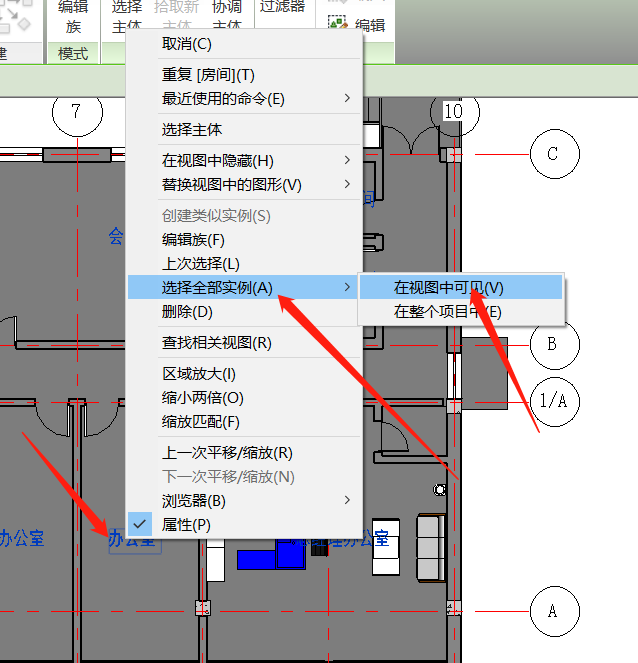Select grid bubble 10 at the top
The width and height of the screenshot is (638, 663).
(453, 111)
